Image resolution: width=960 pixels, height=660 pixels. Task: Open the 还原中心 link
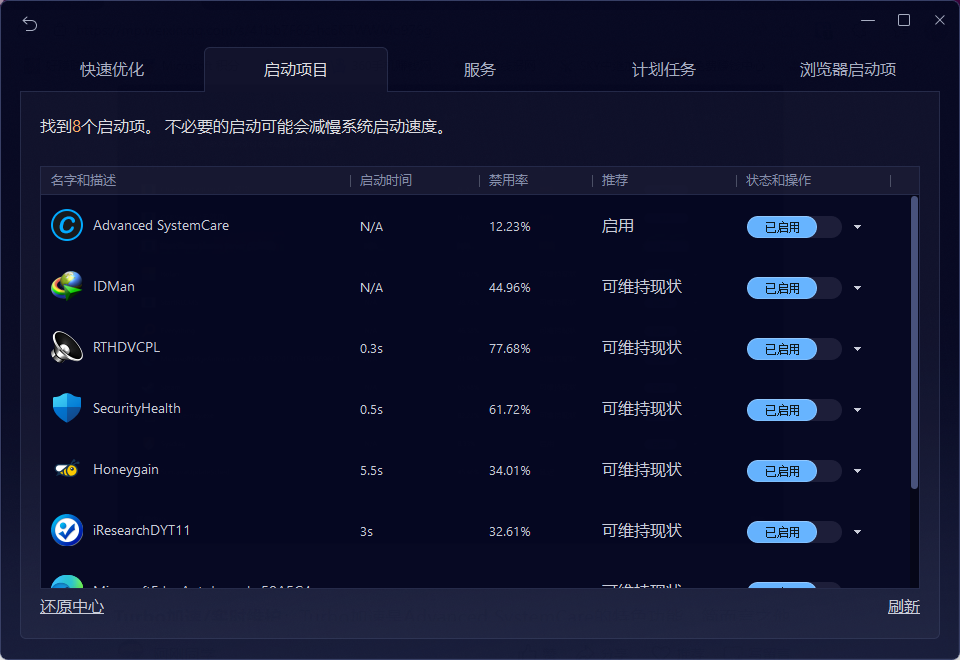(x=72, y=607)
